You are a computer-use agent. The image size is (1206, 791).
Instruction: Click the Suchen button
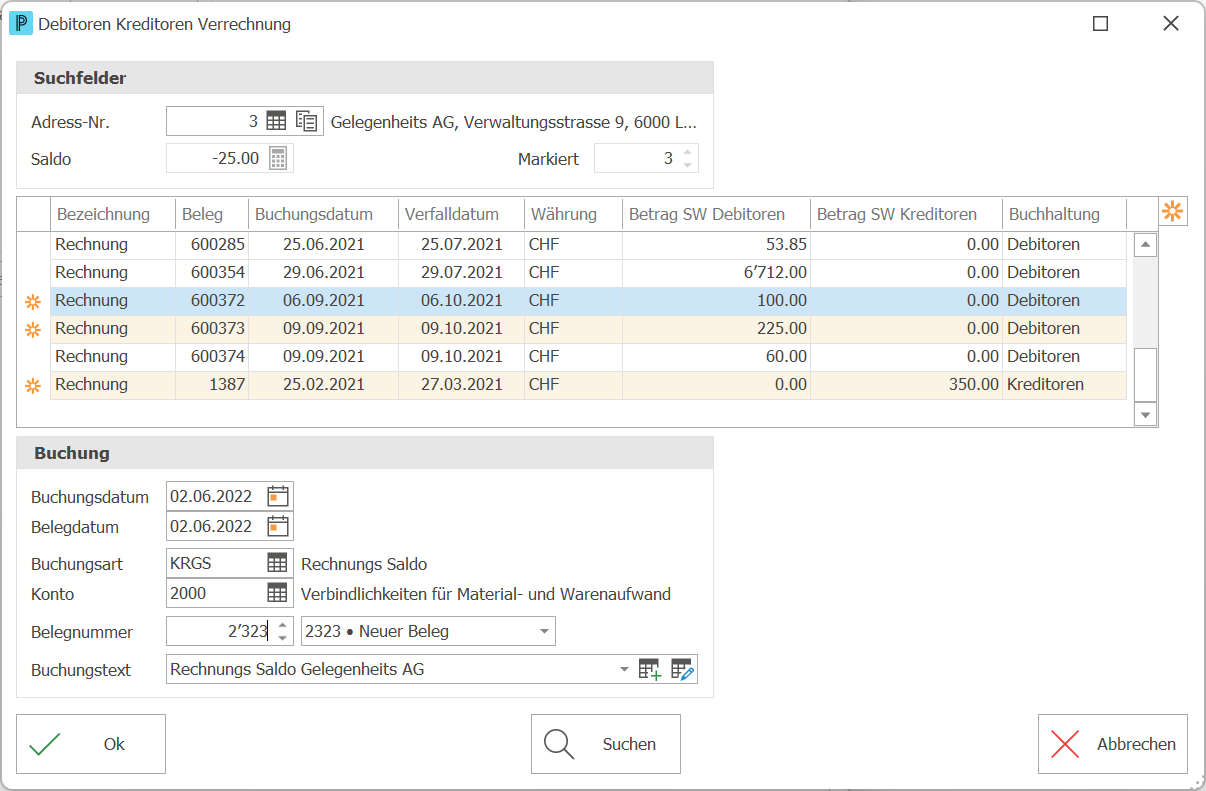click(606, 744)
